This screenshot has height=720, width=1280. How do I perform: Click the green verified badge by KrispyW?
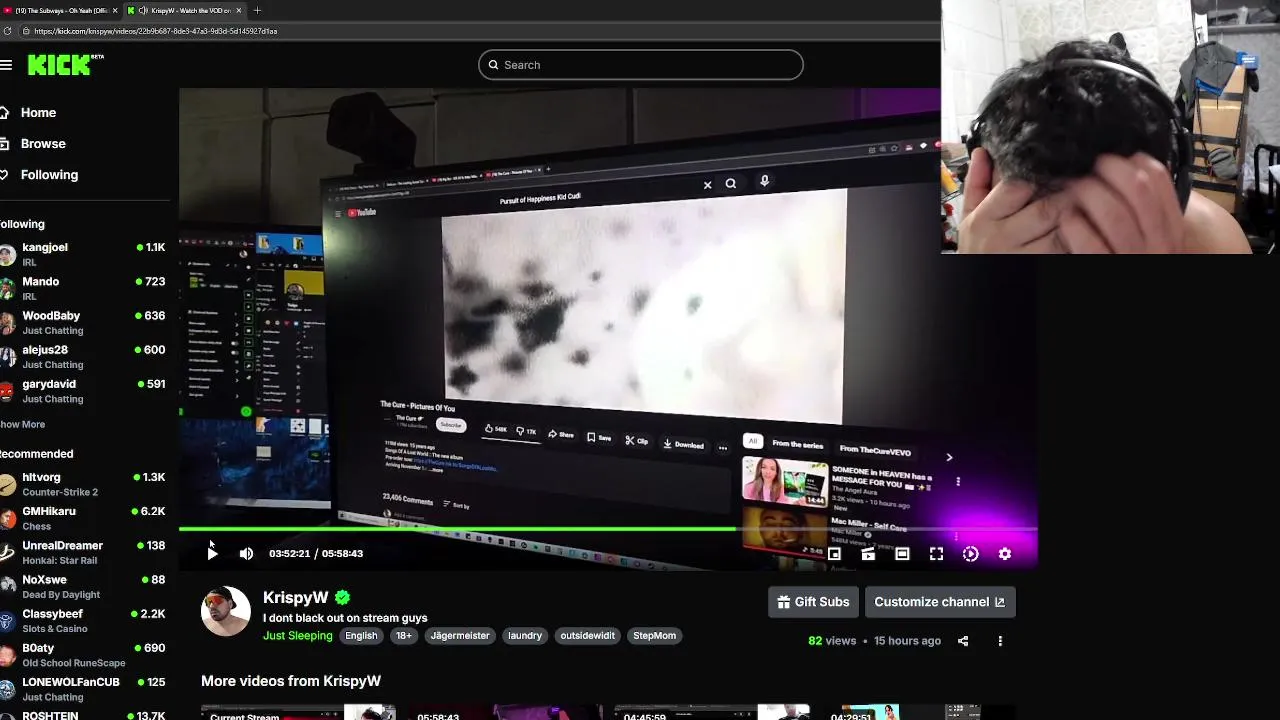(343, 597)
